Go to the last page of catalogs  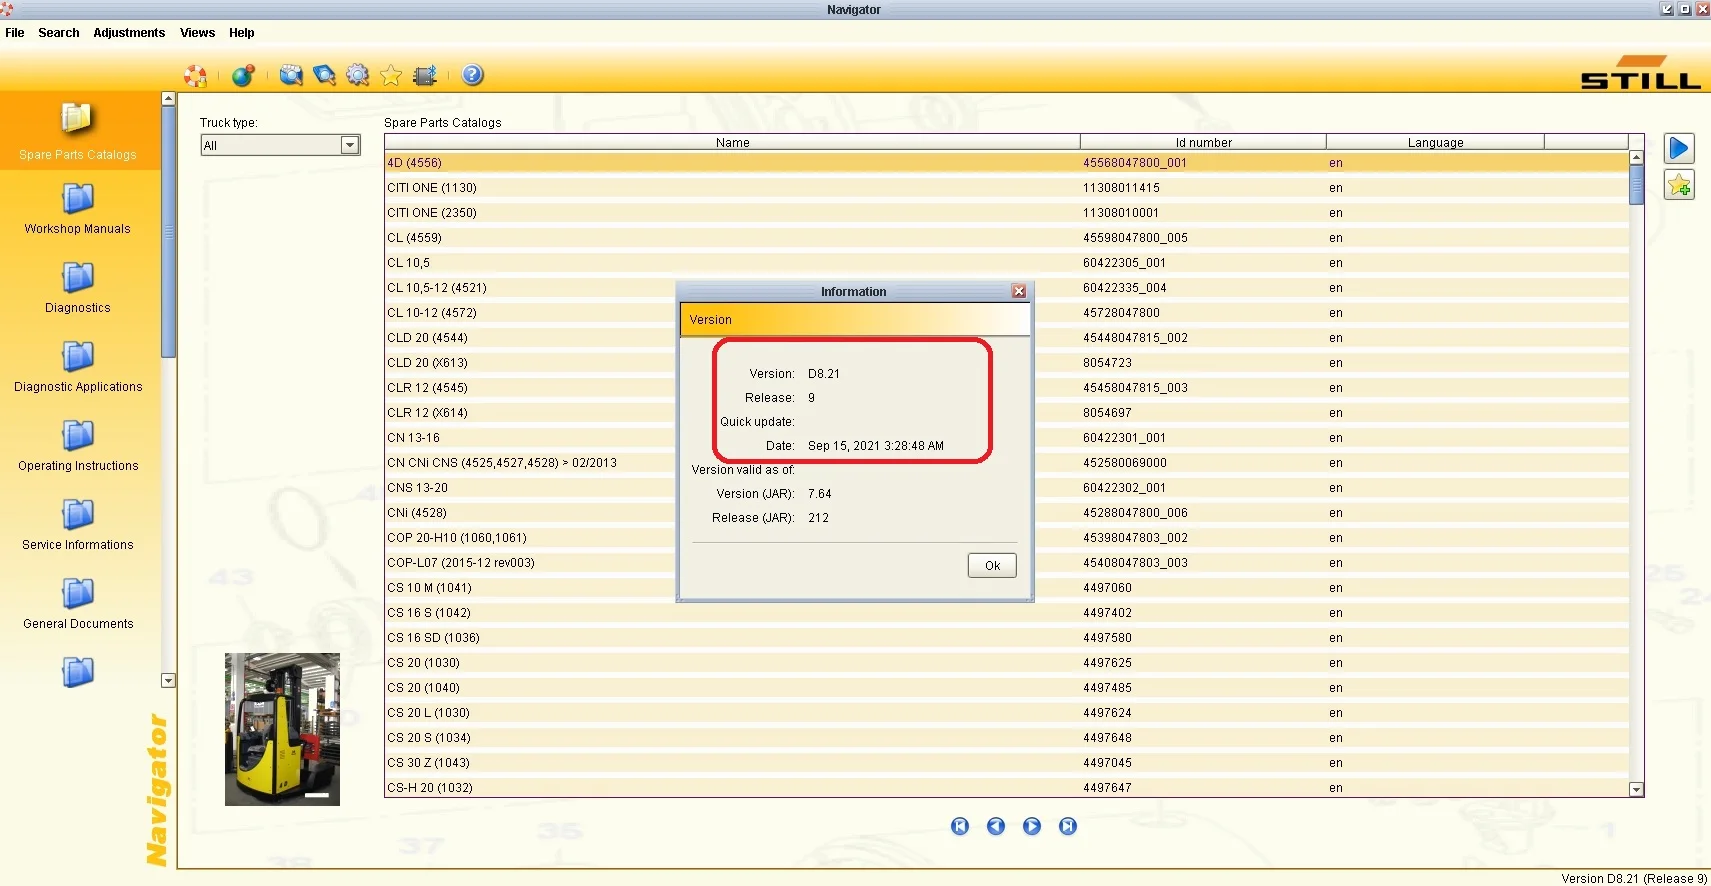pos(1068,826)
